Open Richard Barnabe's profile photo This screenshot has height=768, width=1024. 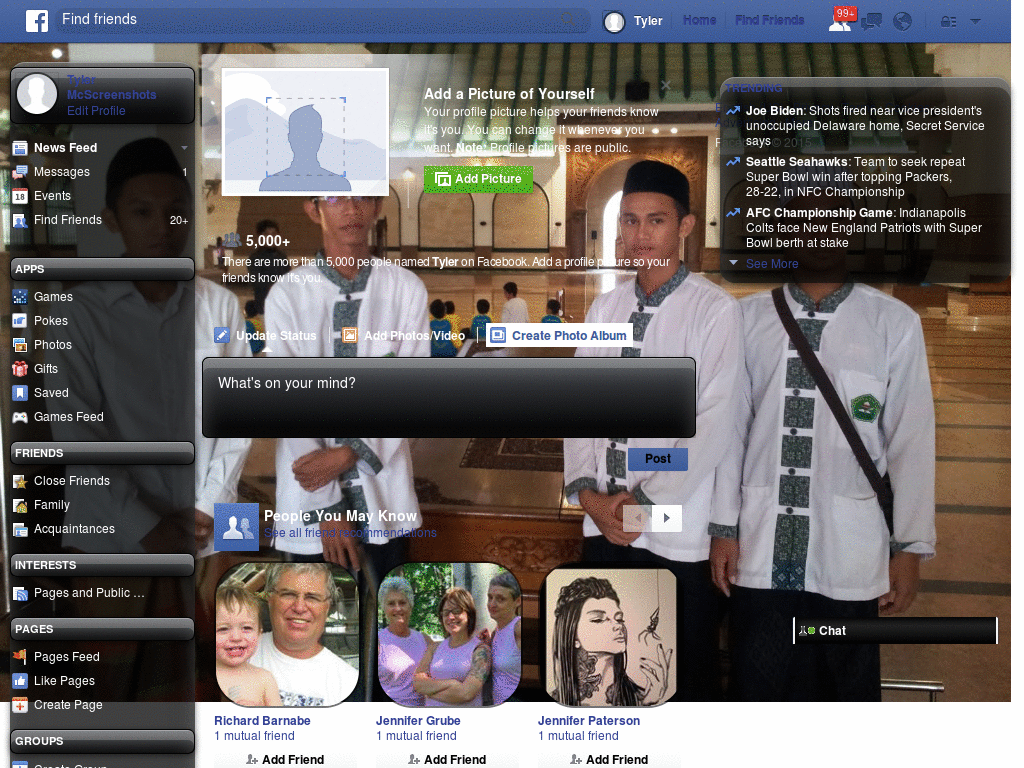[x=287, y=635]
